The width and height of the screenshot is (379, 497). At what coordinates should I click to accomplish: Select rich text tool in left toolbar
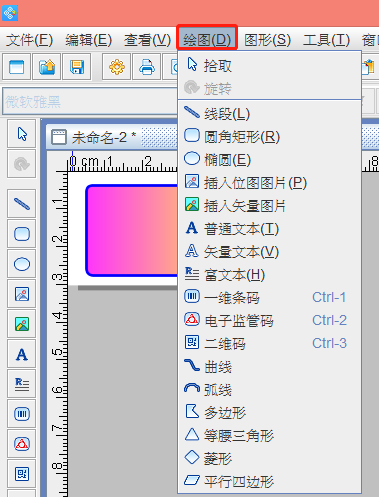point(22,384)
